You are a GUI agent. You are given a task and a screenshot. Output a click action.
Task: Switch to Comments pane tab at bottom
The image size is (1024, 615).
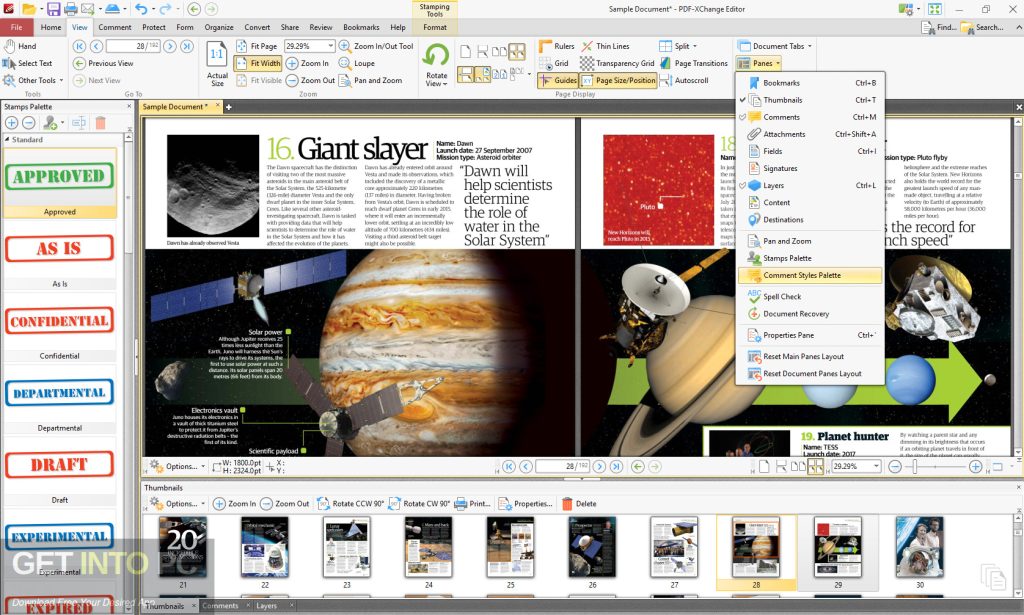220,607
